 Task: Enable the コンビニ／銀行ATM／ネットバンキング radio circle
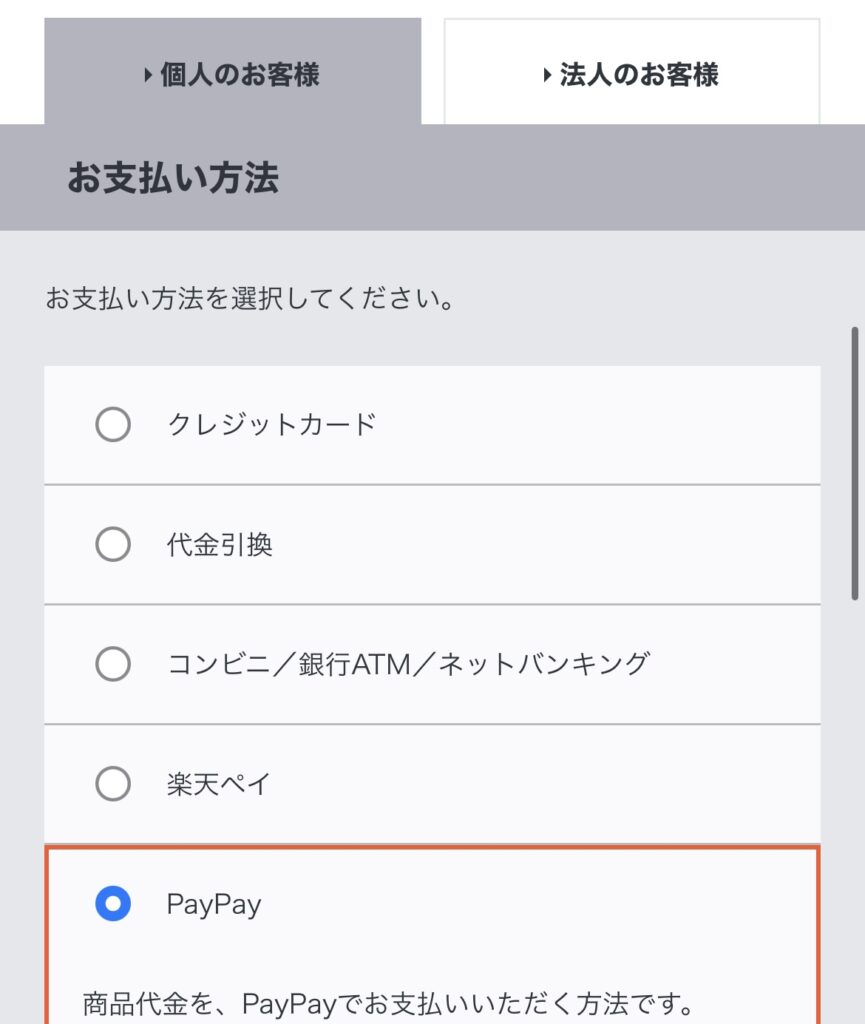(x=113, y=664)
